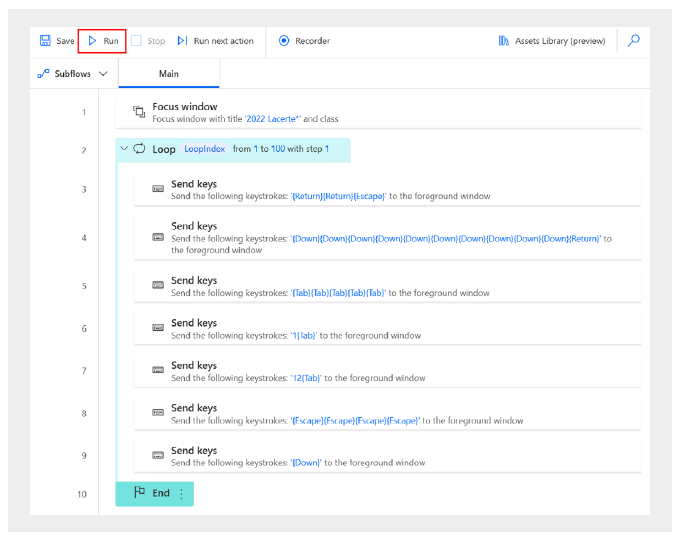Collapse the Loop block chevron
Screen dimensions: 676x555
click(x=124, y=149)
